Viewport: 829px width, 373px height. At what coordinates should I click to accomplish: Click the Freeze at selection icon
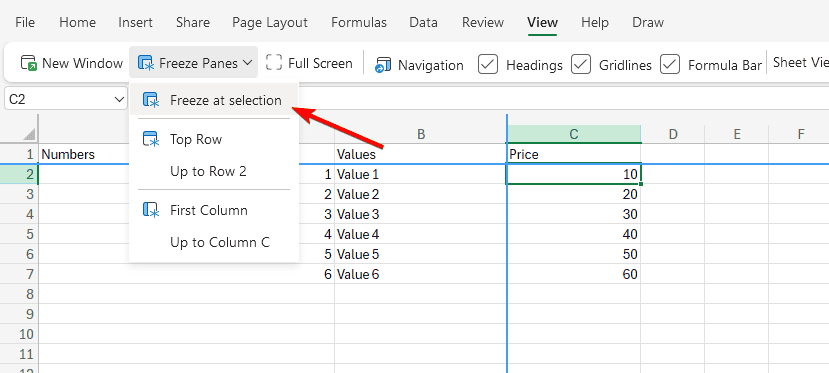click(151, 100)
